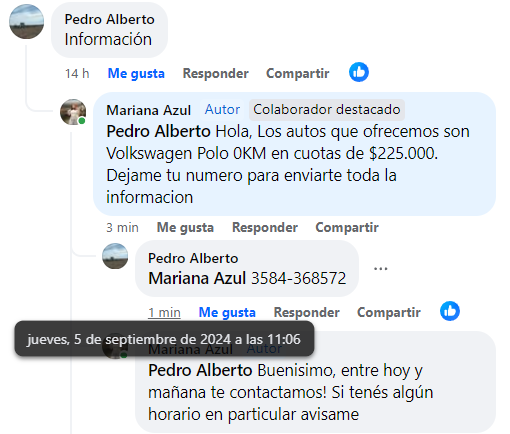Click the Colaborador destacado badge
Image resolution: width=510 pixels, height=434 pixels.
[x=327, y=109]
